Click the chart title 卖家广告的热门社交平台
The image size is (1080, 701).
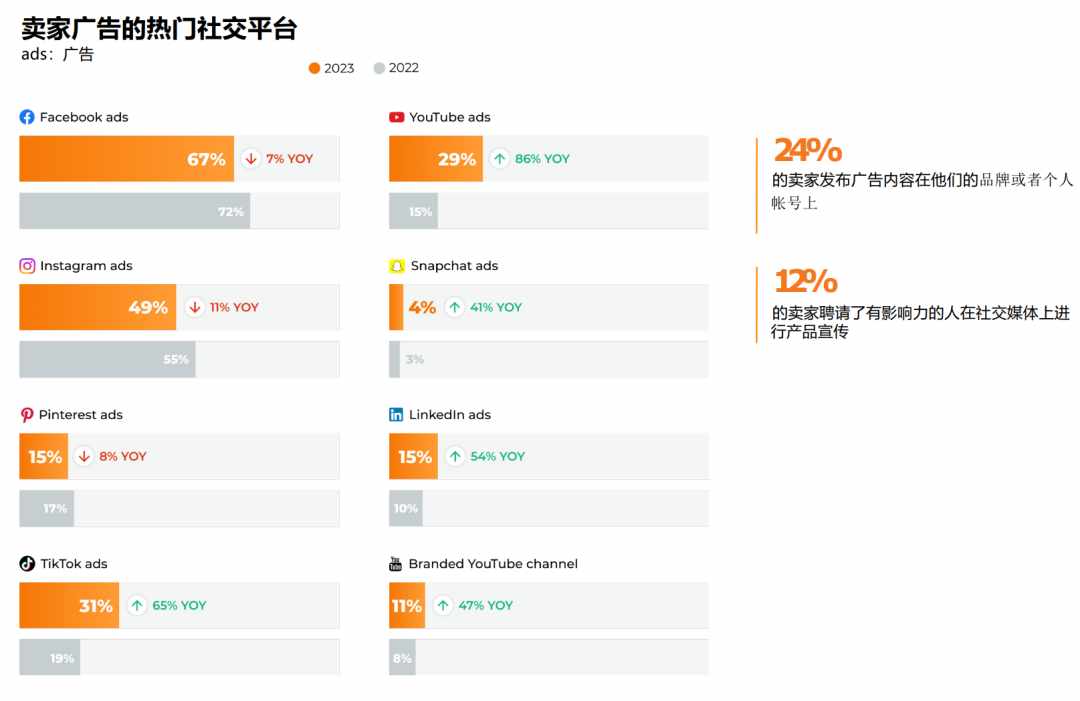[x=159, y=28]
